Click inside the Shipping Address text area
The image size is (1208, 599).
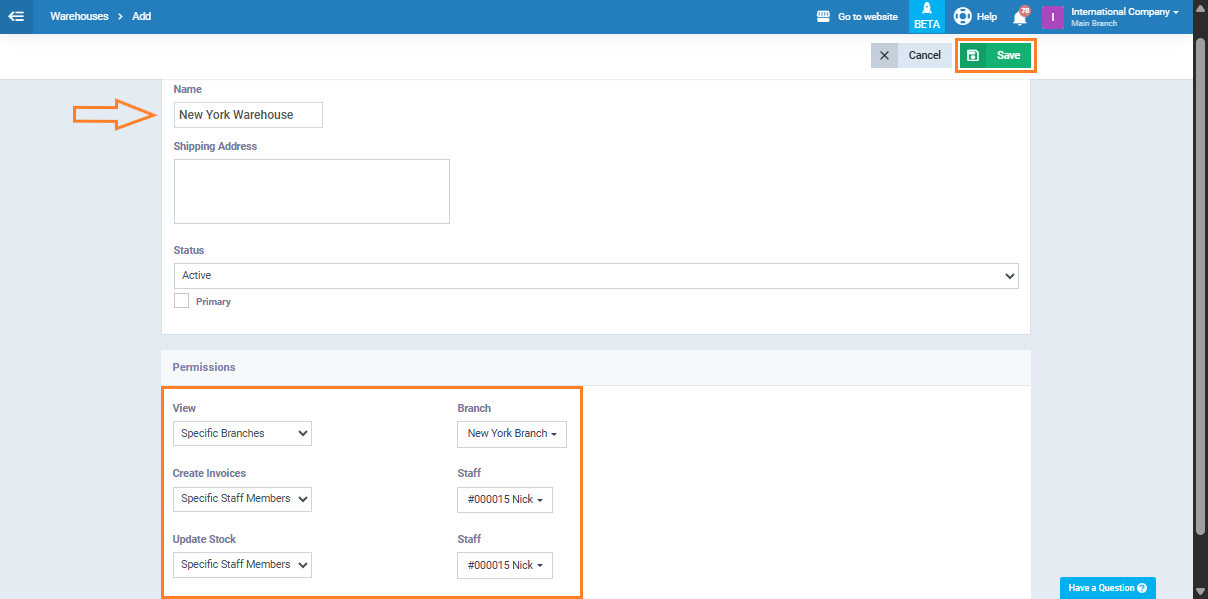click(x=312, y=191)
